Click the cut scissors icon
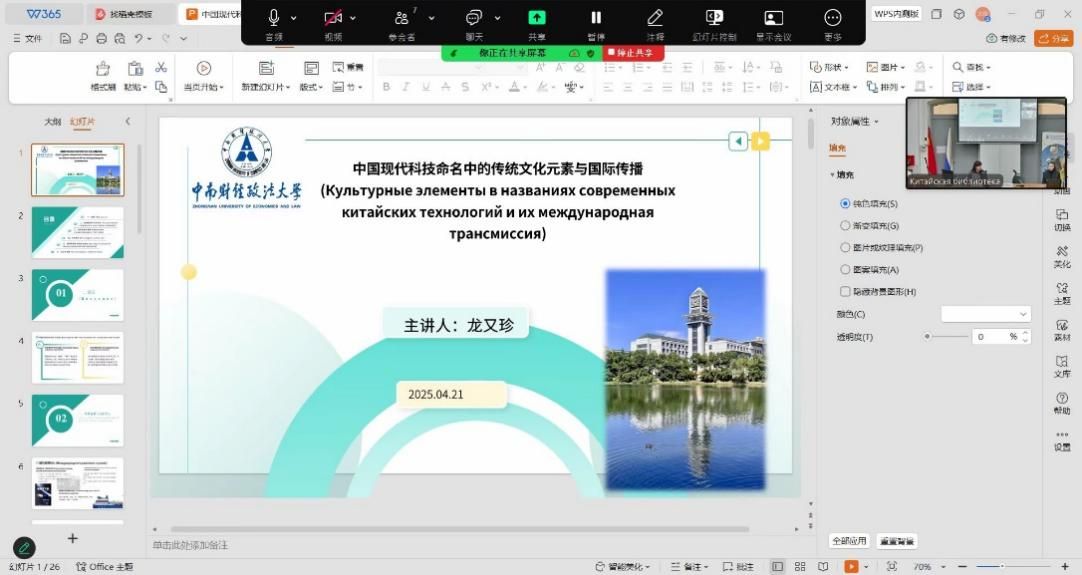The image size is (1082, 575). pyautogui.click(x=160, y=67)
